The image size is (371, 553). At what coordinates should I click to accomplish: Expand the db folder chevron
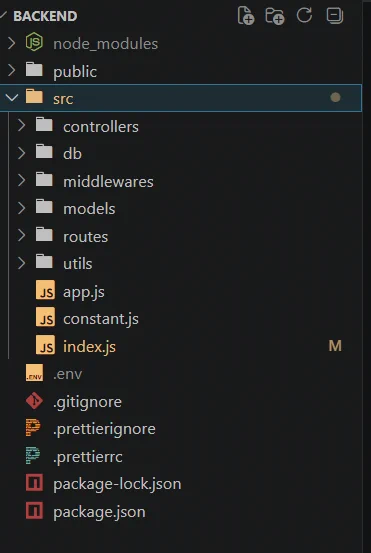pyautogui.click(x=22, y=153)
